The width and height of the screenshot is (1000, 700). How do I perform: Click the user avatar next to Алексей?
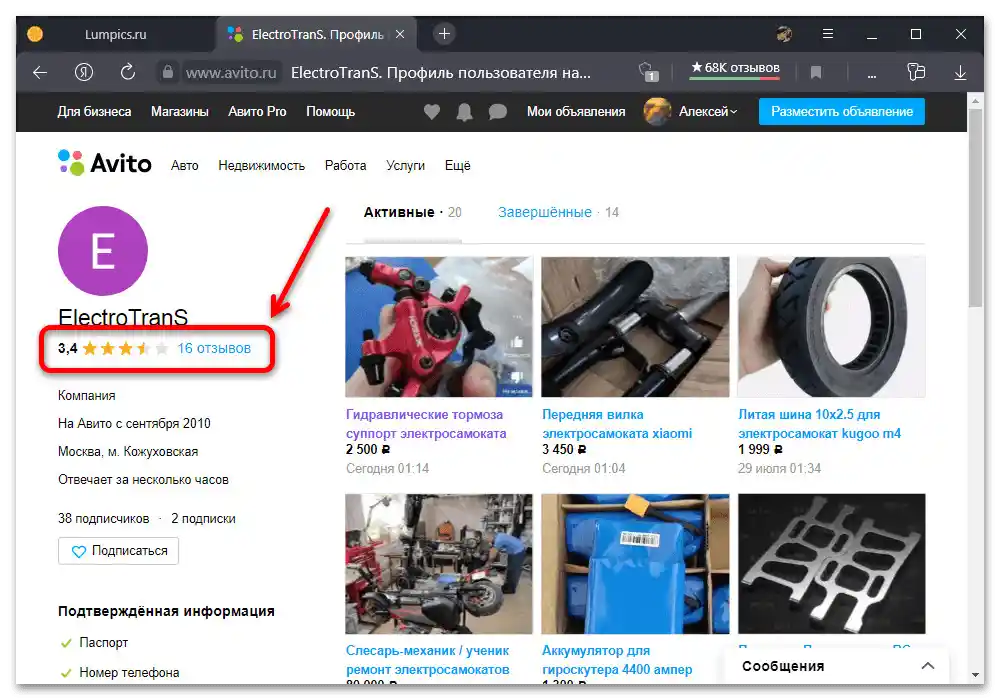[657, 112]
